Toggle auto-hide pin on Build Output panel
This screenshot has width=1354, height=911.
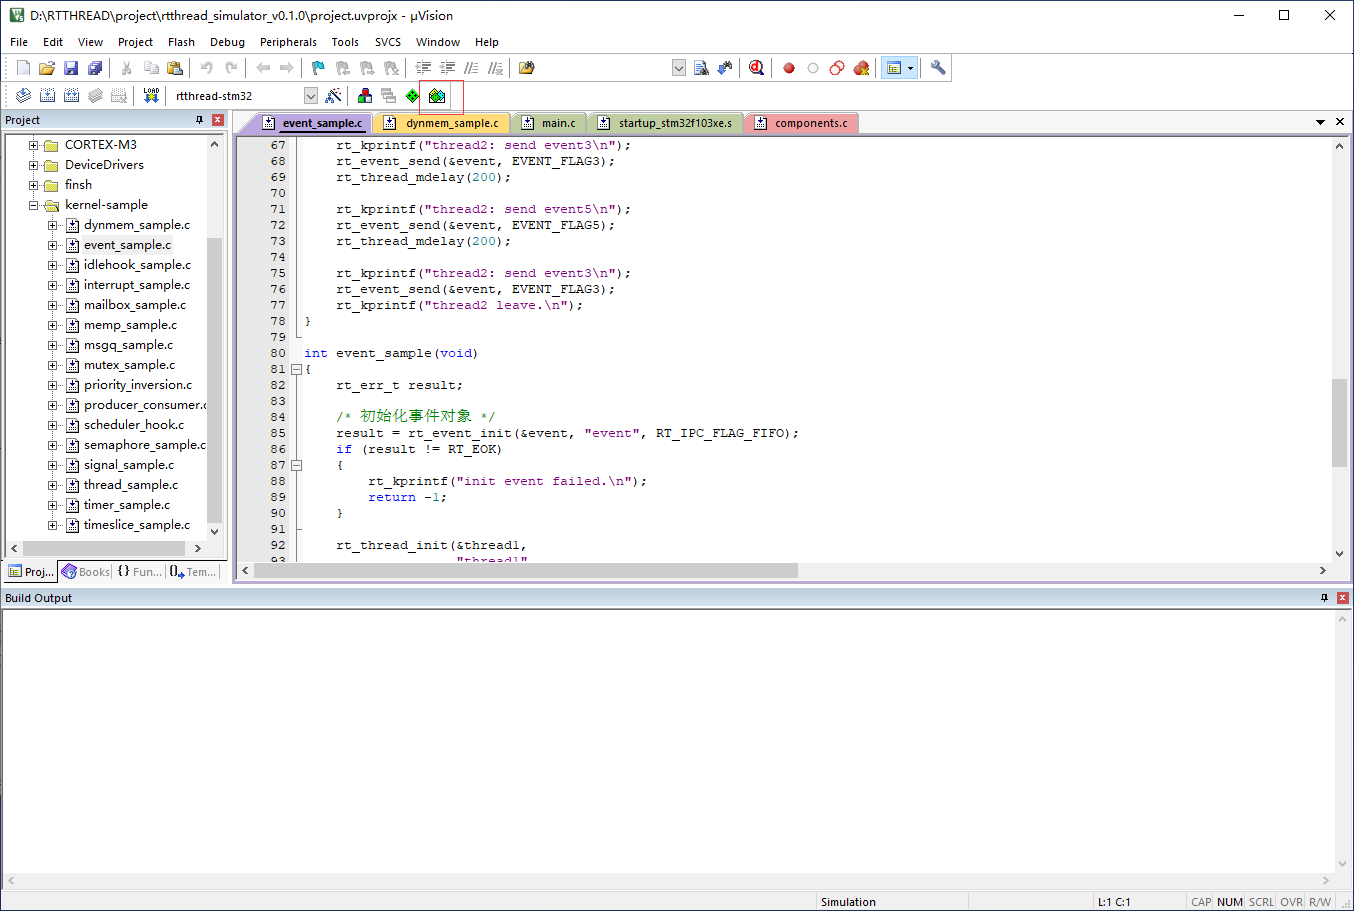point(1324,598)
